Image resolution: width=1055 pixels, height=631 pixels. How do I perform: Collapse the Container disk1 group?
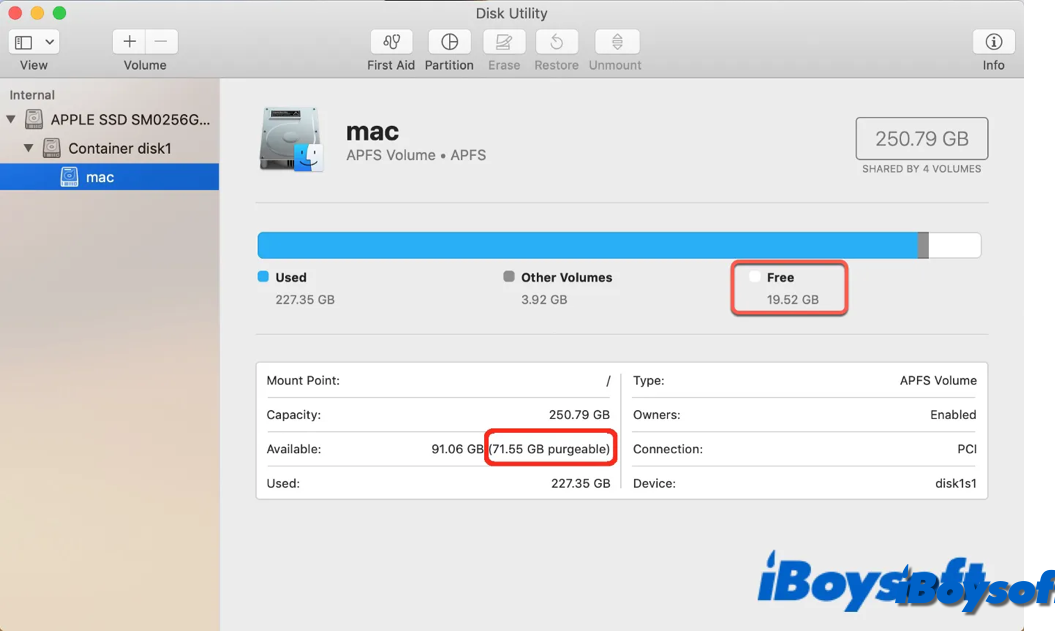29,149
